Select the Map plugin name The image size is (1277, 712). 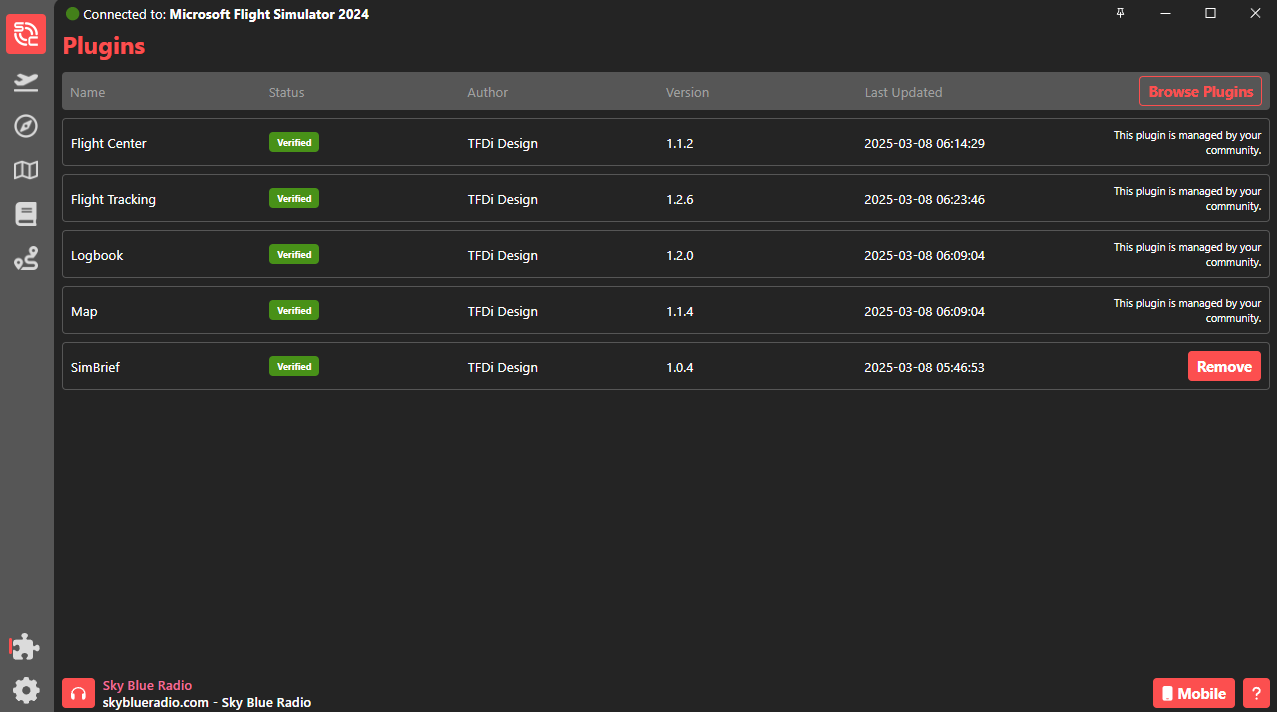click(x=84, y=311)
